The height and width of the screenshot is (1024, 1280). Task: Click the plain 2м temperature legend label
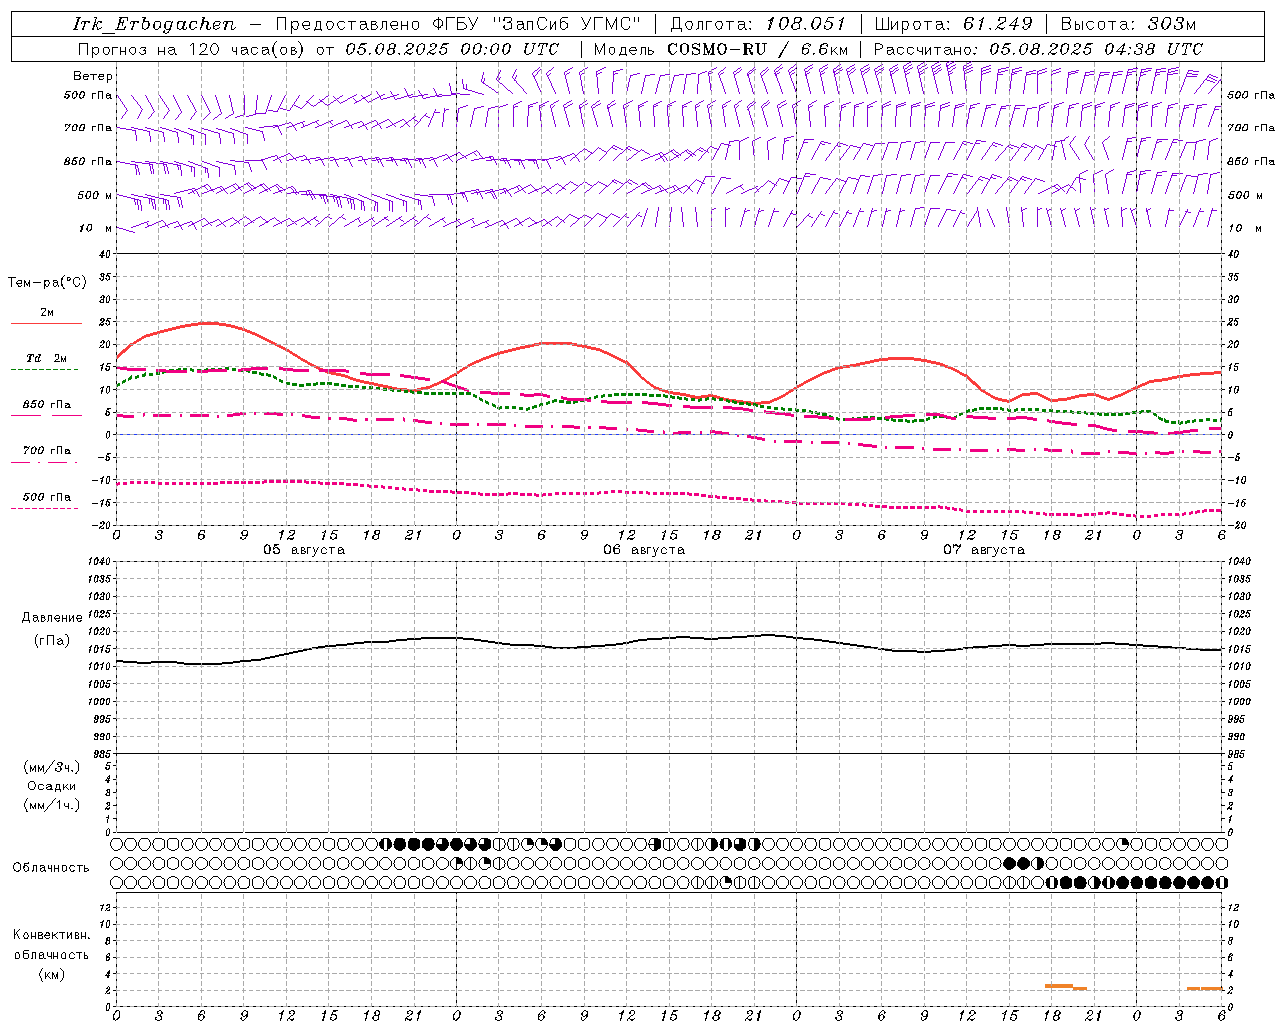[x=47, y=312]
